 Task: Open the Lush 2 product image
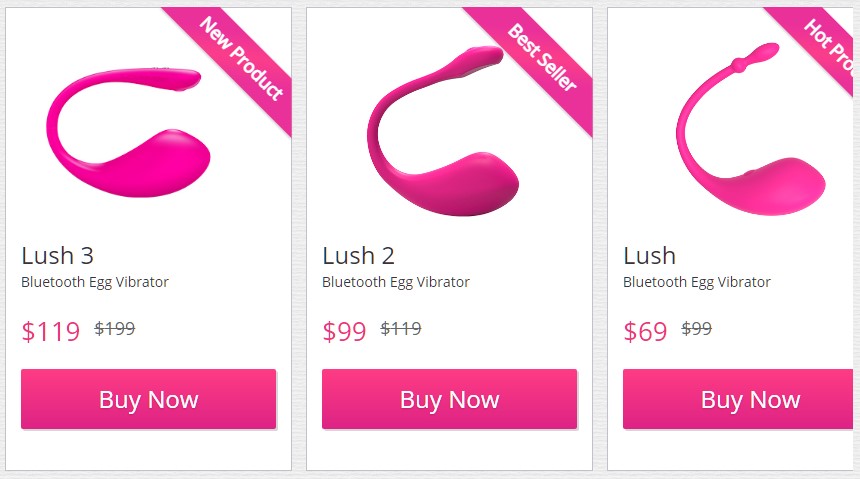(x=443, y=131)
